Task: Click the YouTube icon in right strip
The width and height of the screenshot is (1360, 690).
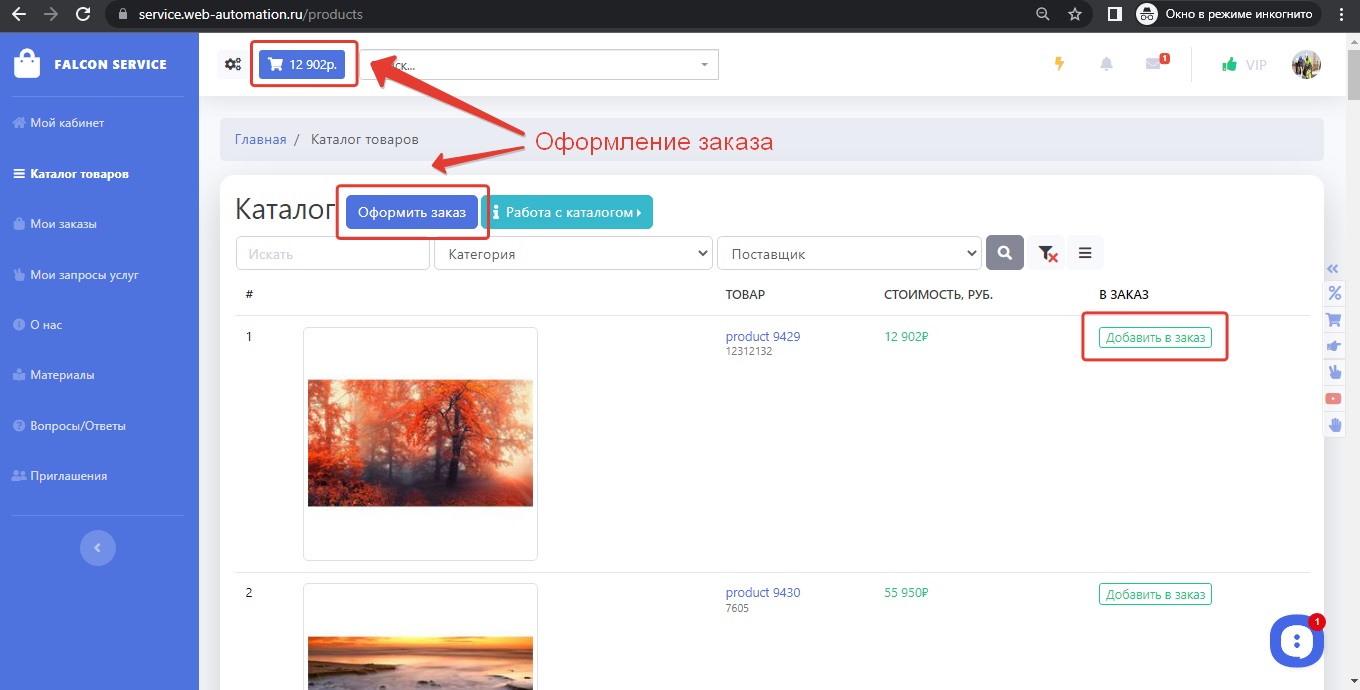Action: pyautogui.click(x=1334, y=399)
